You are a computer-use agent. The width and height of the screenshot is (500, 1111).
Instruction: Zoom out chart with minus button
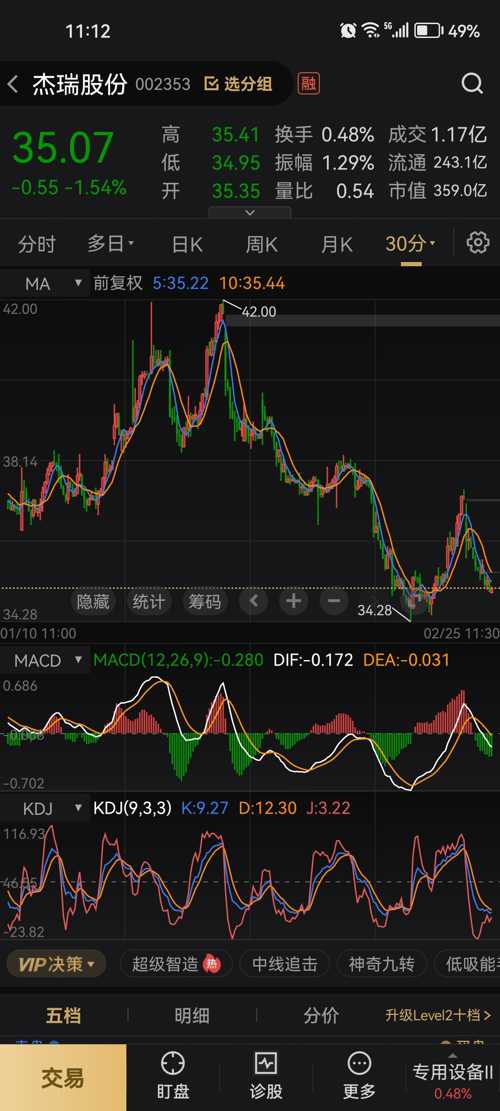point(333,602)
